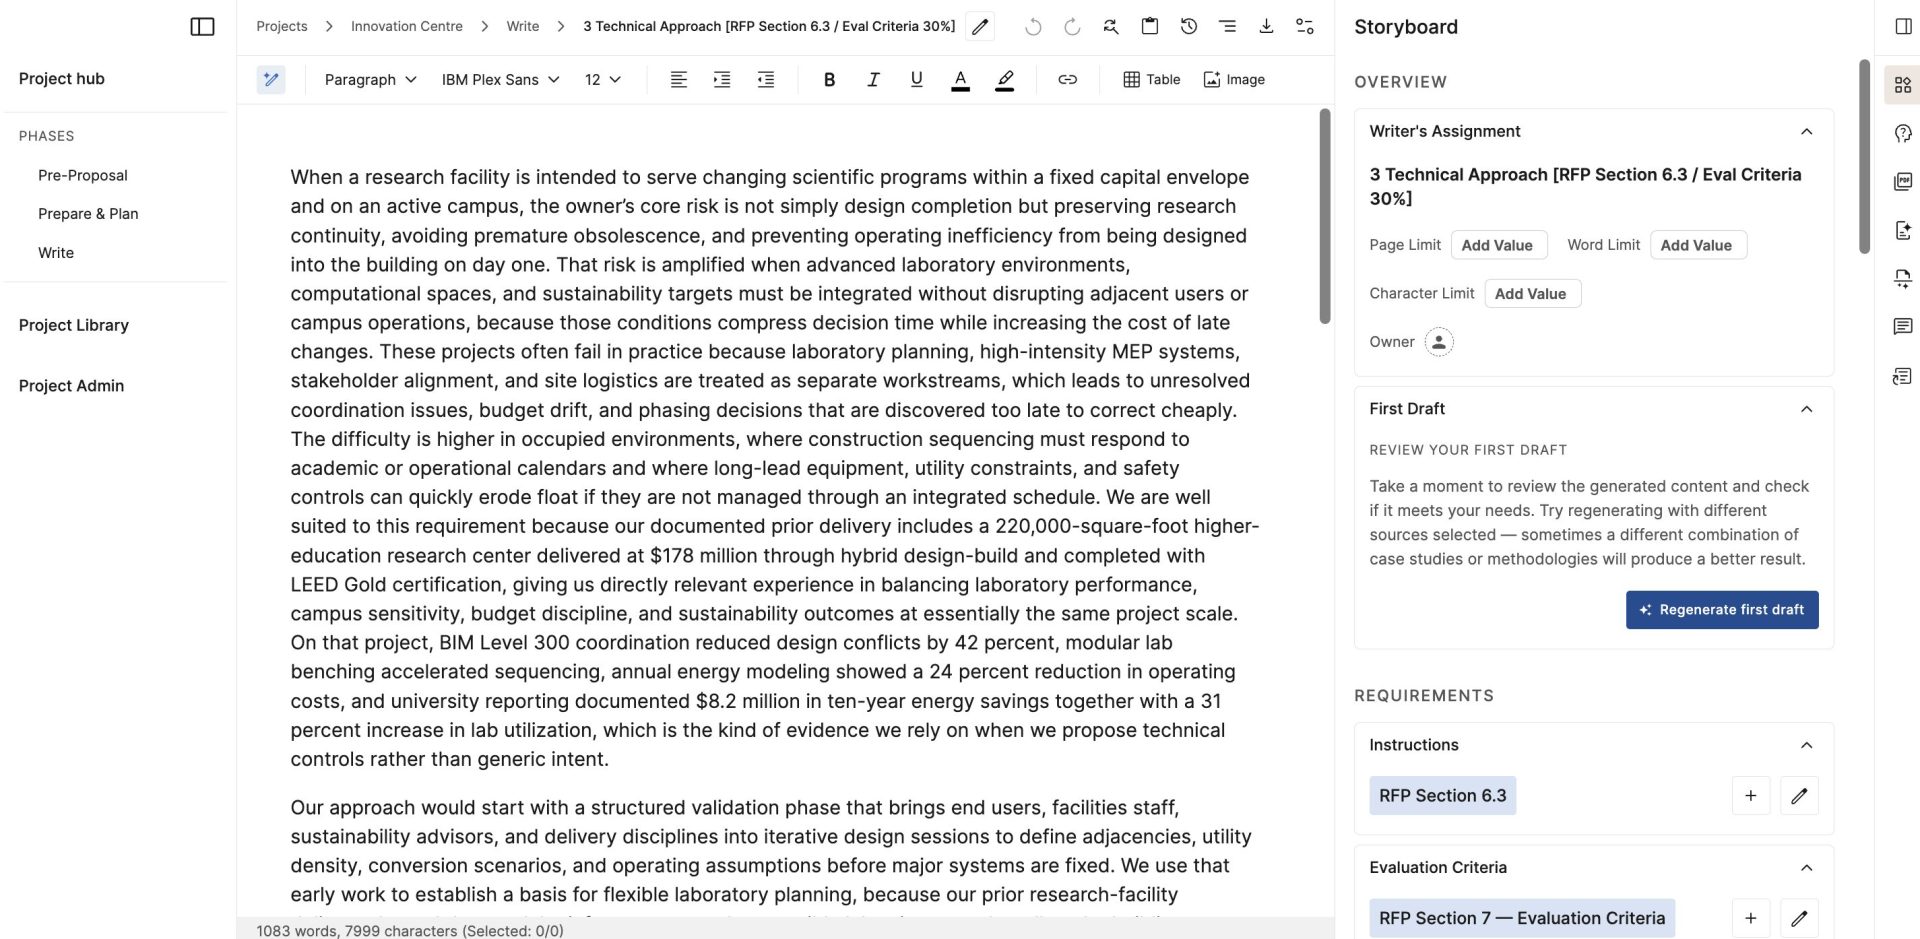Screen dimensions: 1920x939
Task: Open the highlight color picker
Action: pyautogui.click(x=1005, y=80)
